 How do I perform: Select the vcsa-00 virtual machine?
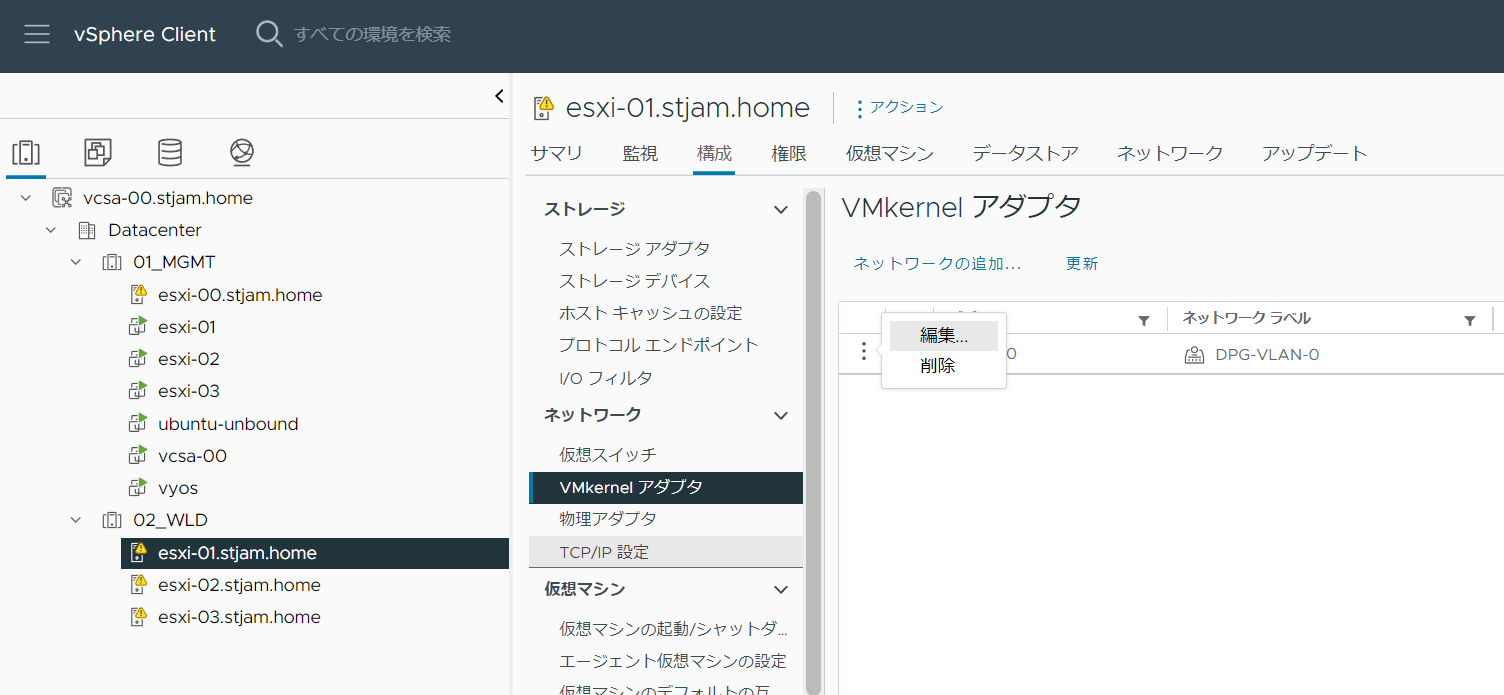point(192,456)
